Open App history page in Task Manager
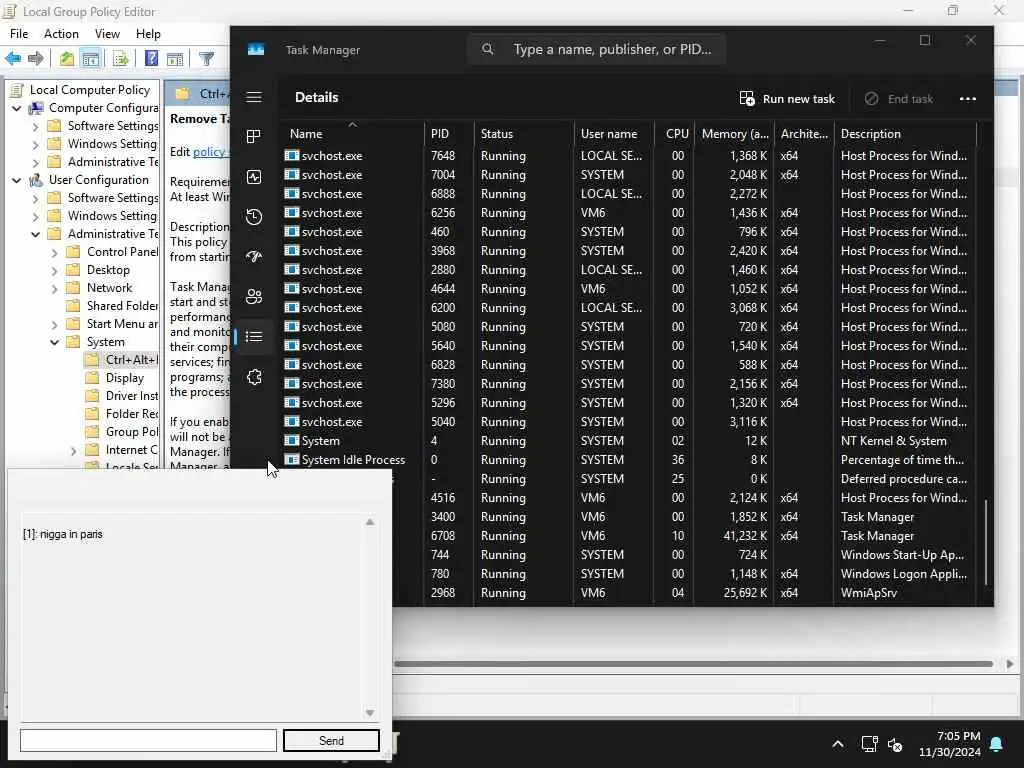 coord(254,217)
